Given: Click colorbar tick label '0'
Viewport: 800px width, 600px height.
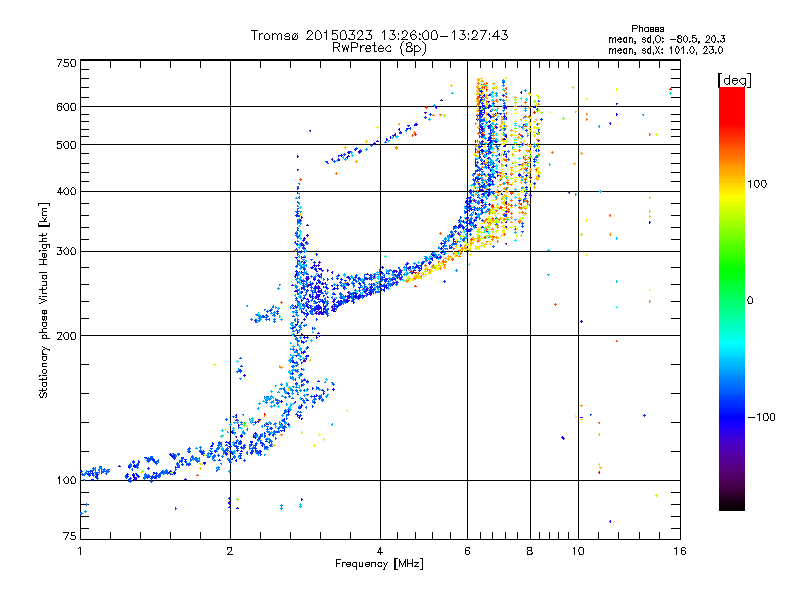Looking at the screenshot, I should click(750, 301).
